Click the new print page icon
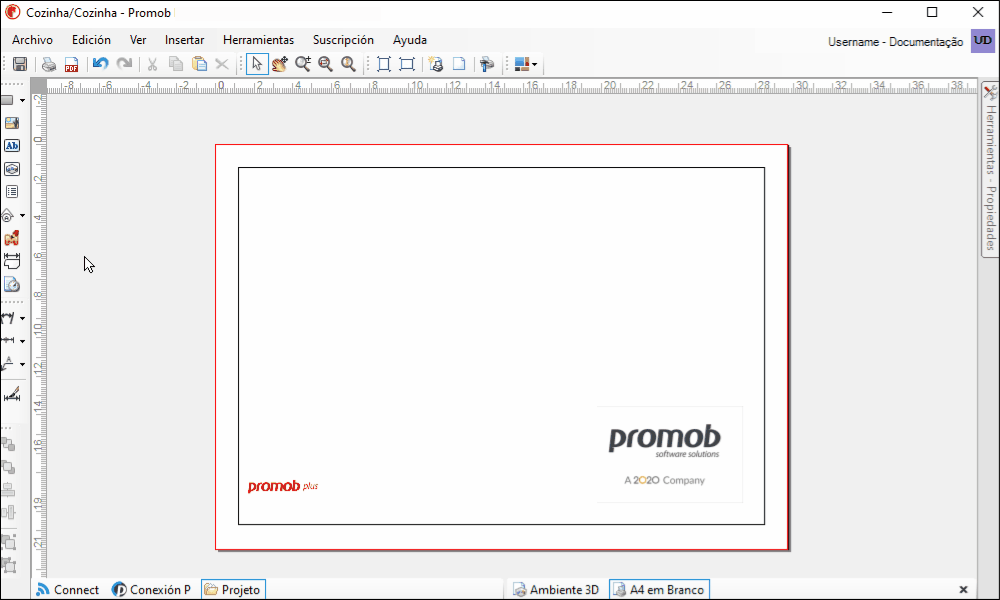This screenshot has width=1000, height=600. click(x=436, y=64)
